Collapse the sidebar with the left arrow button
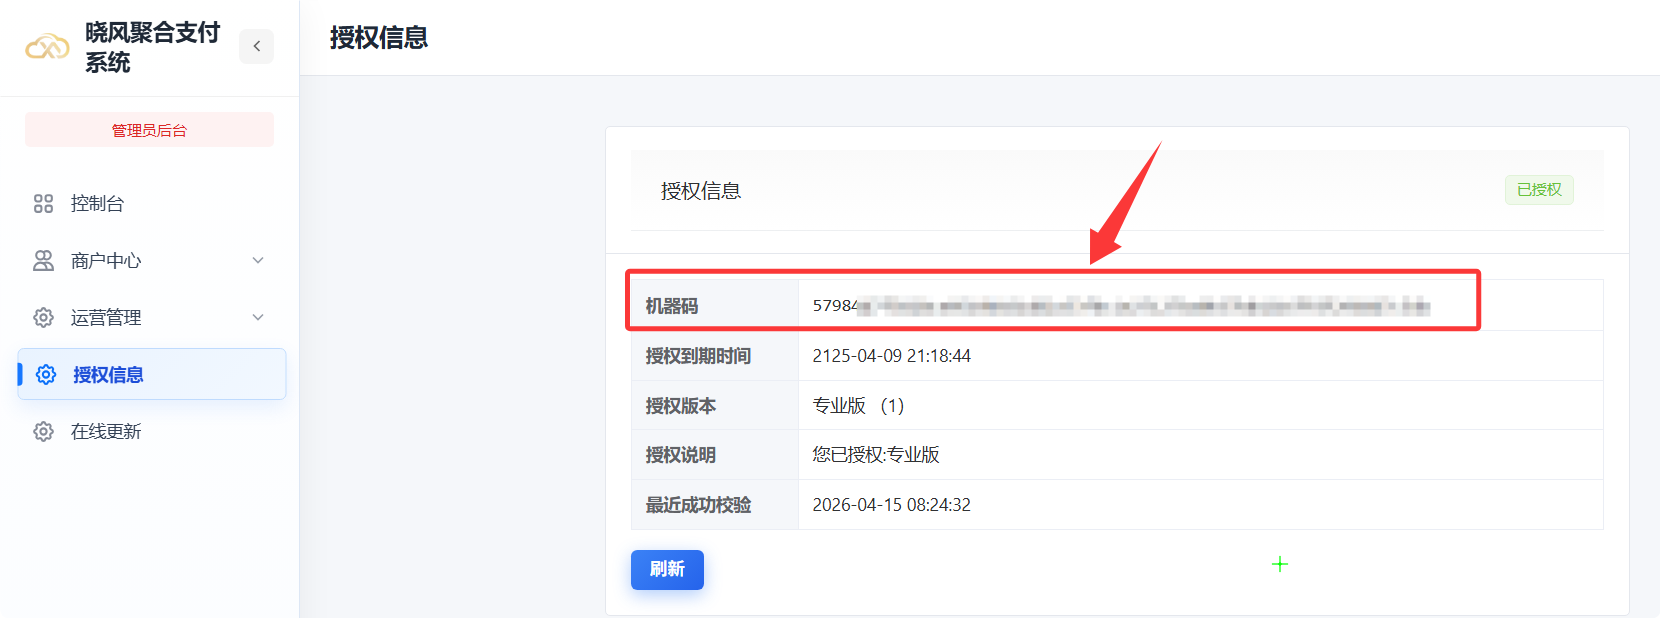 [x=256, y=46]
